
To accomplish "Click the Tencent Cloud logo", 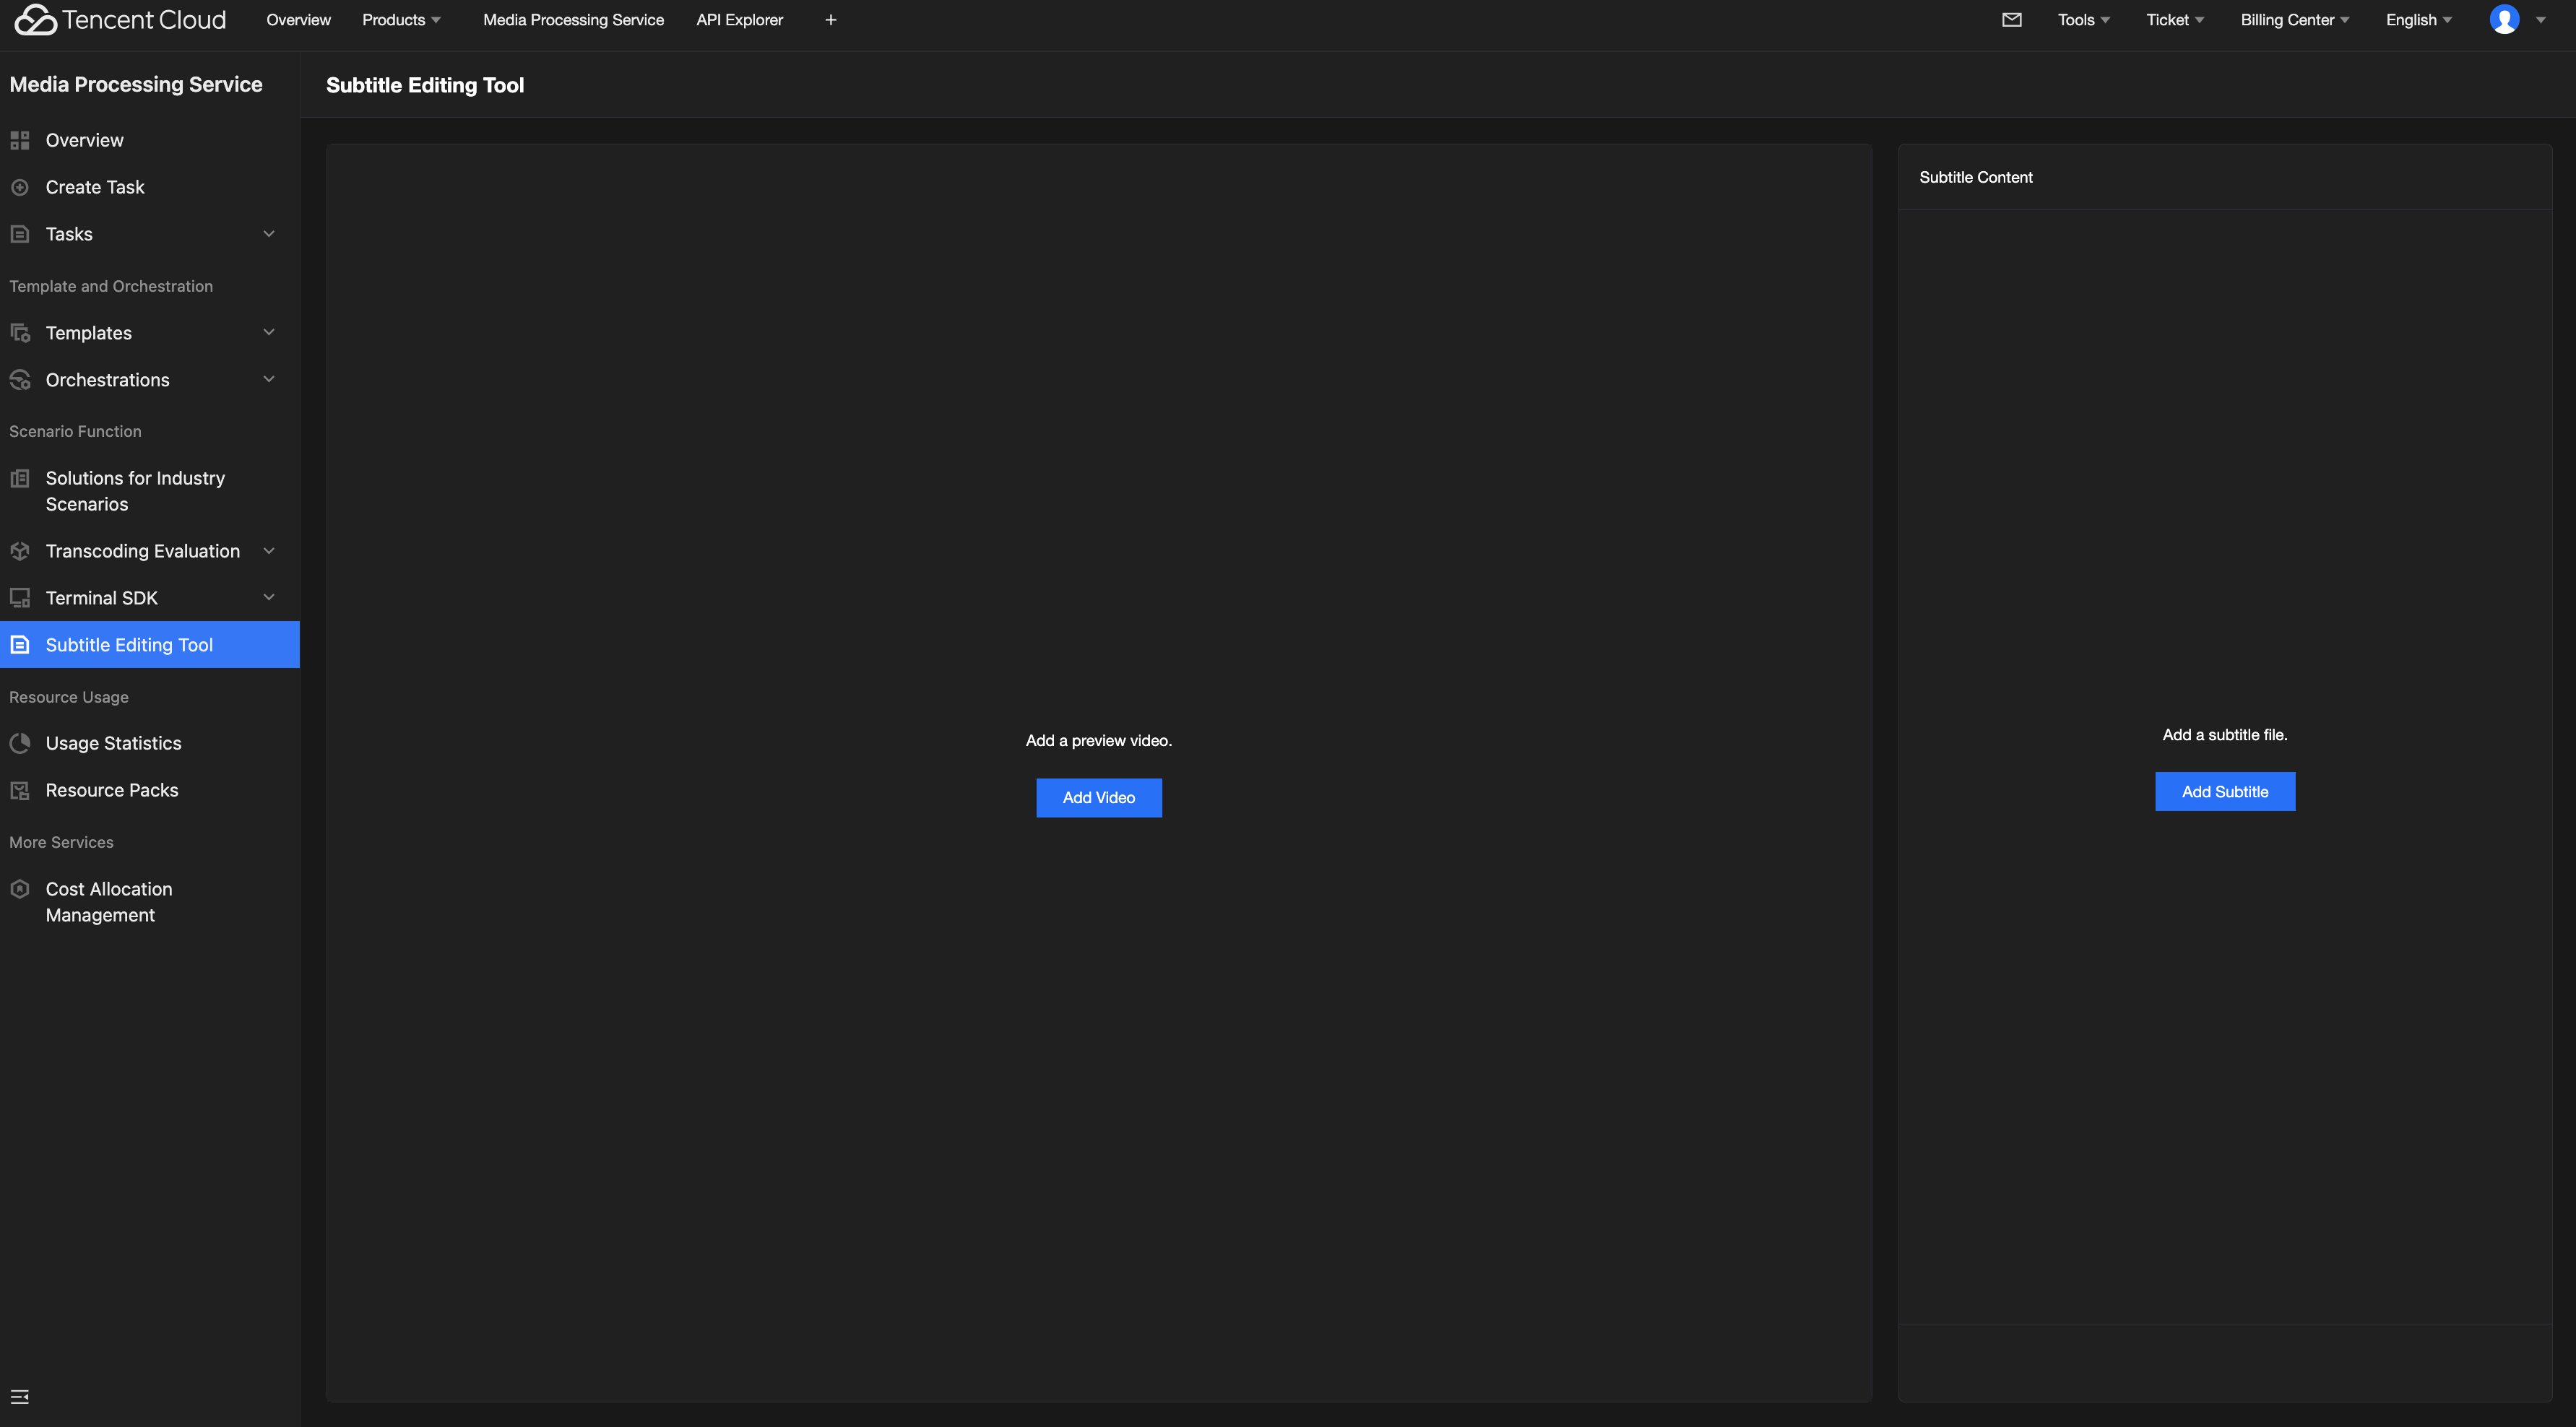I will pyautogui.click(x=120, y=20).
